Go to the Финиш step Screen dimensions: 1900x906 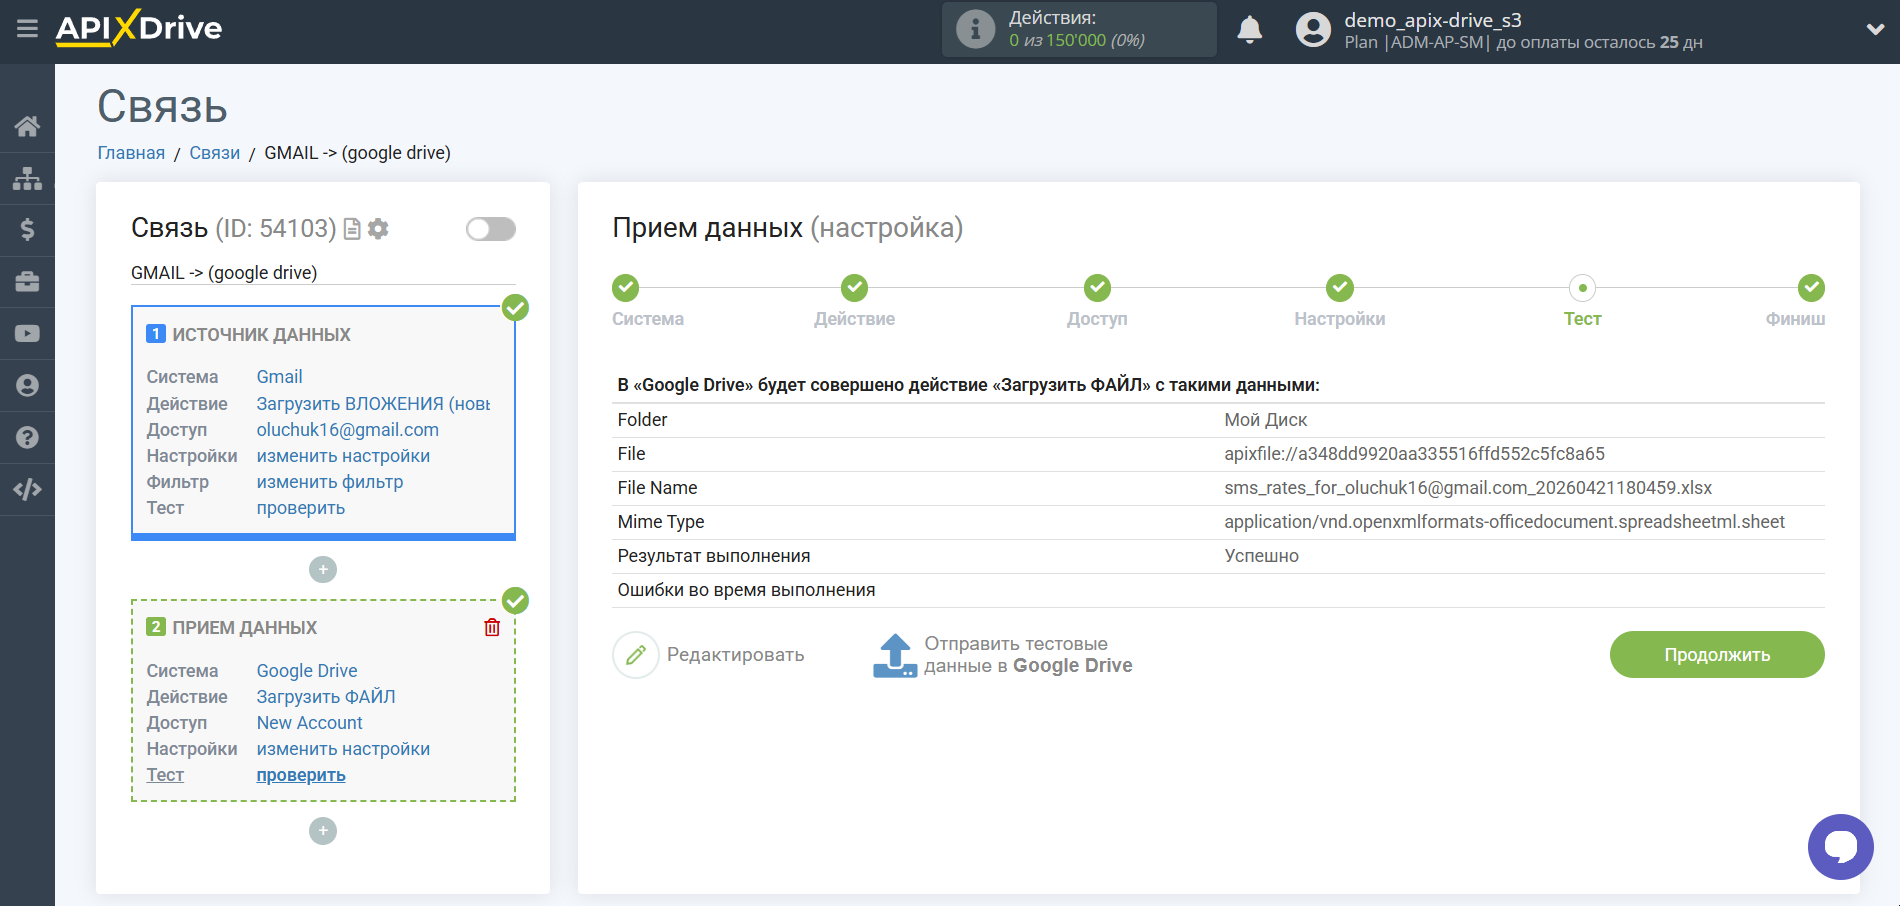point(1796,301)
